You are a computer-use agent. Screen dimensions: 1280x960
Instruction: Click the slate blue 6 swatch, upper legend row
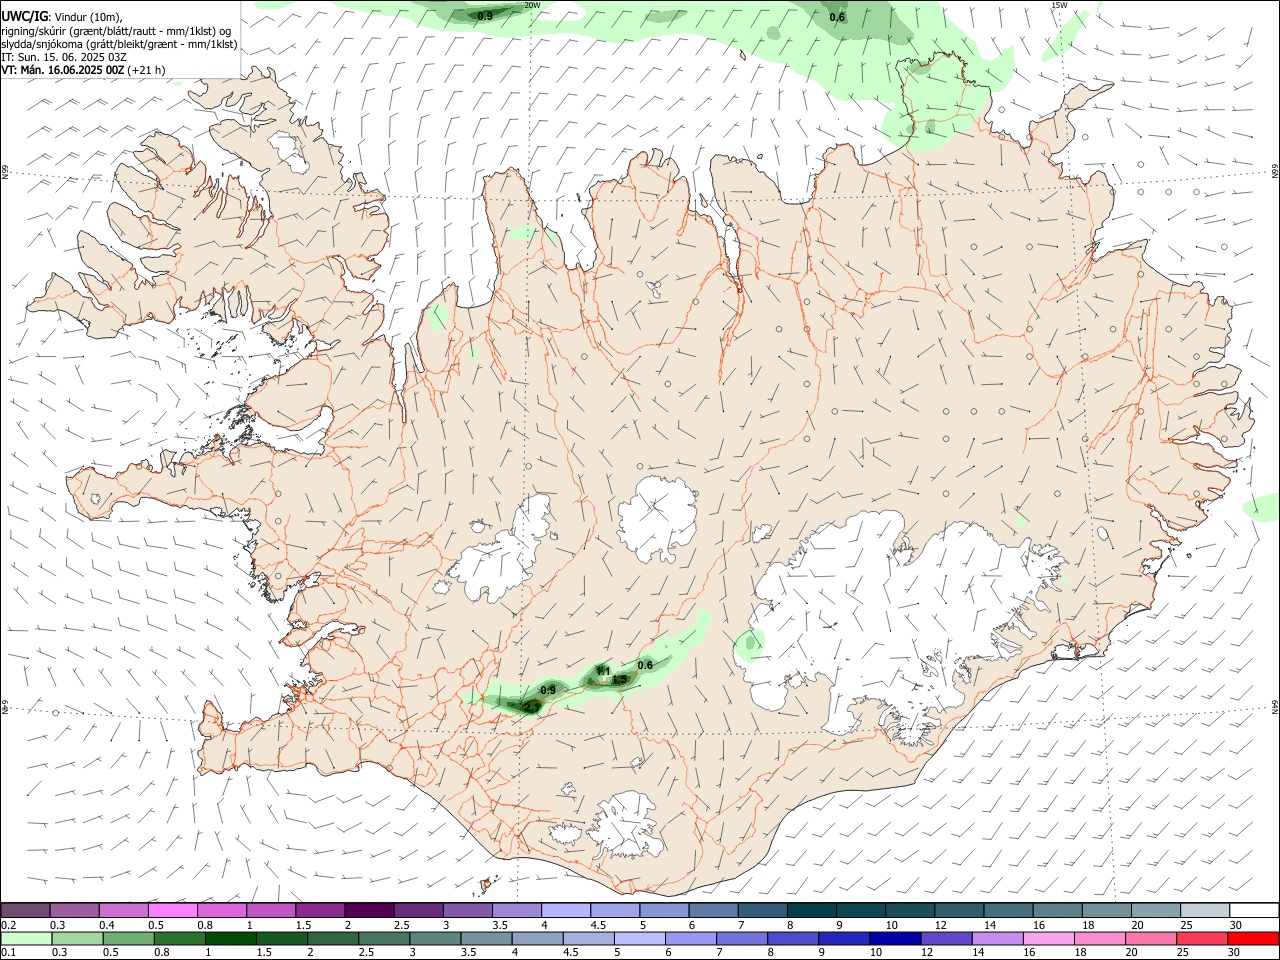(x=714, y=910)
